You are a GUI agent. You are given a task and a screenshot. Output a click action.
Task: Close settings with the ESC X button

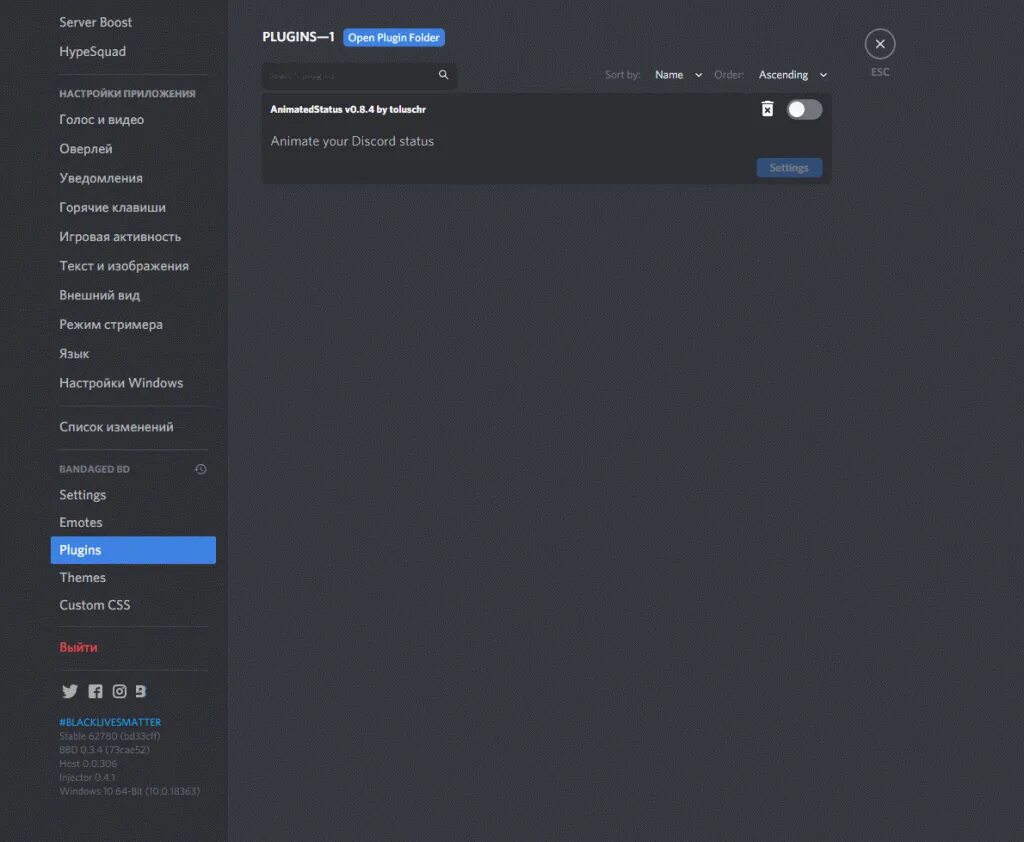(880, 44)
